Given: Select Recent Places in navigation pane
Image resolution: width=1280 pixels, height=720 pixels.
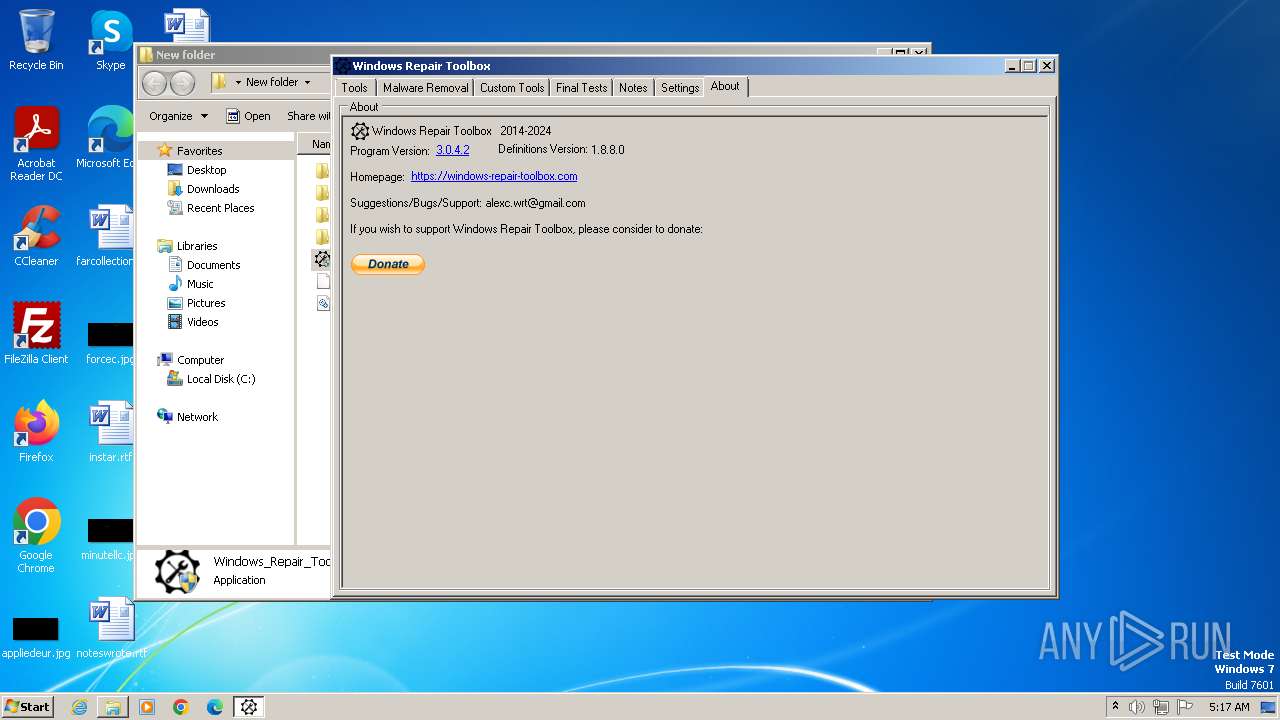Looking at the screenshot, I should pos(220,208).
